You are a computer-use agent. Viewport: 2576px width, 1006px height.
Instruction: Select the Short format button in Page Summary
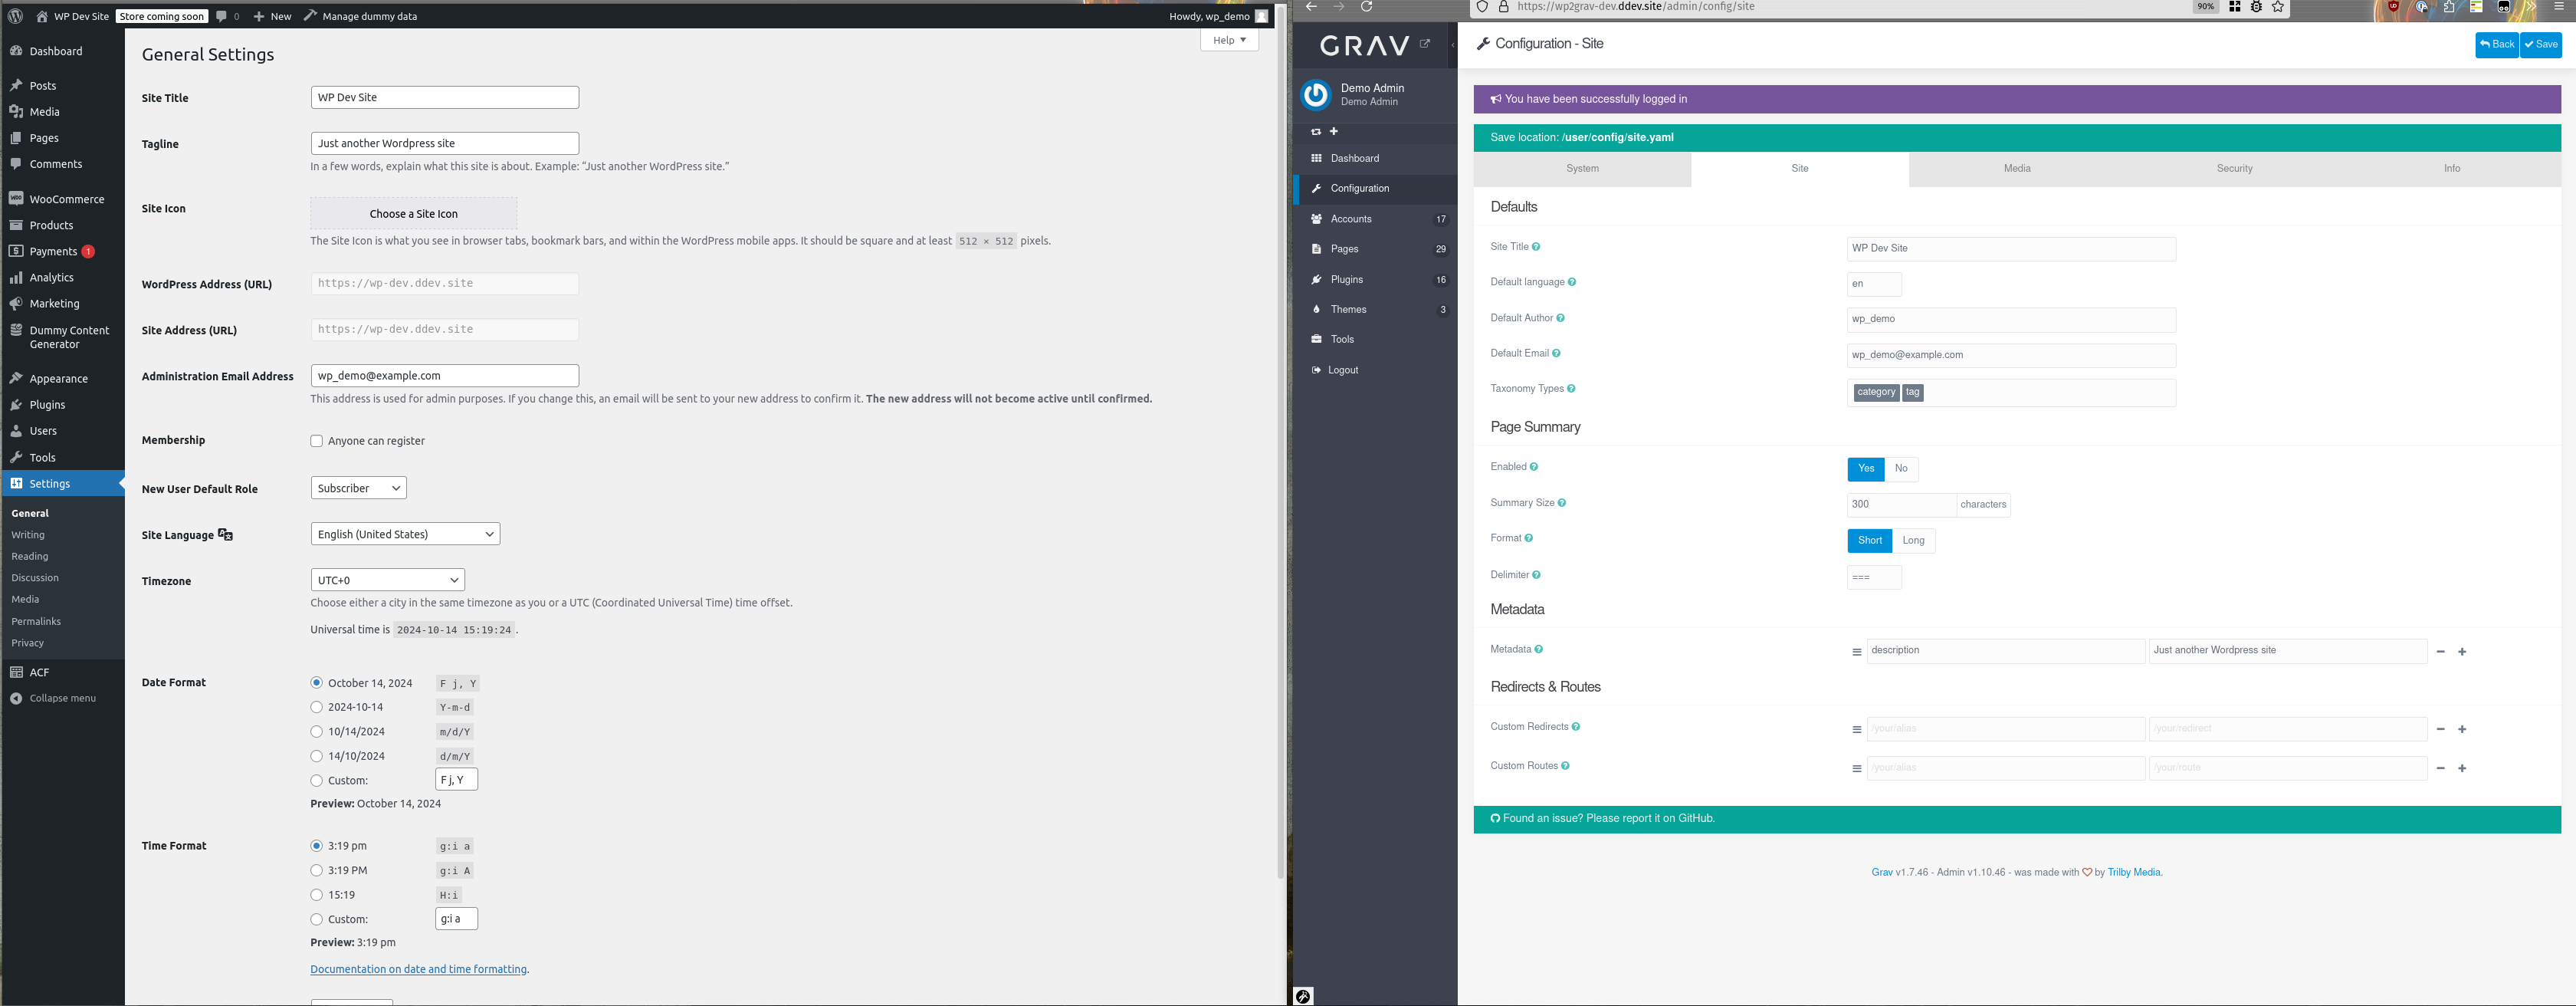(1868, 539)
